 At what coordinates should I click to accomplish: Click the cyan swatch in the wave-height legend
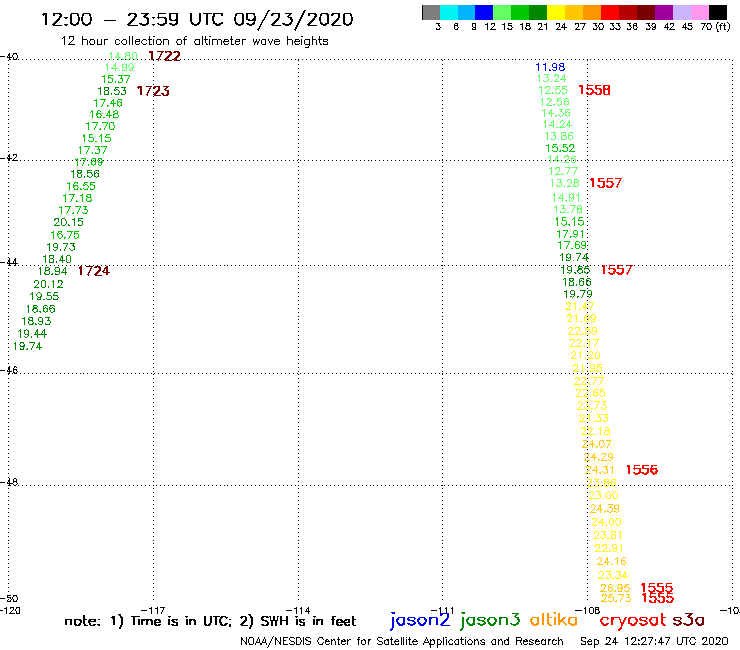click(448, 12)
